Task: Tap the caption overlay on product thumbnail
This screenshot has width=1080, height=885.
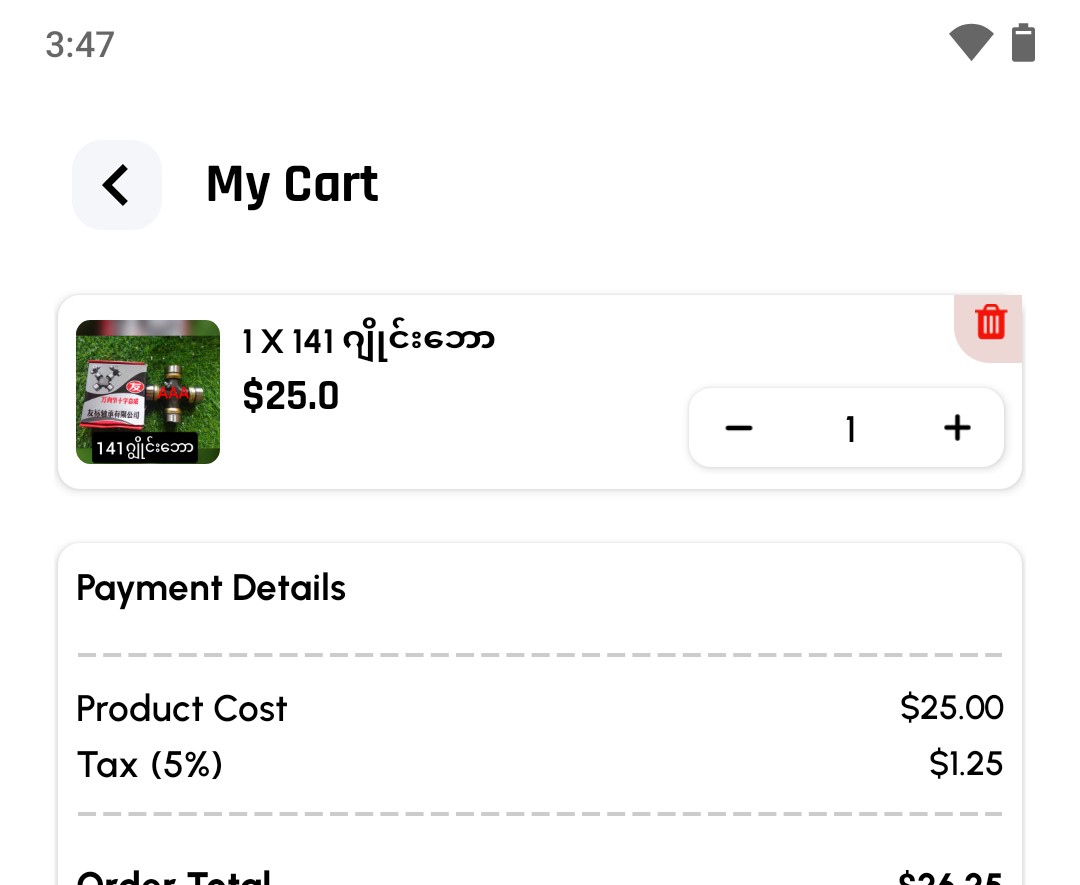Action: [x=146, y=449]
